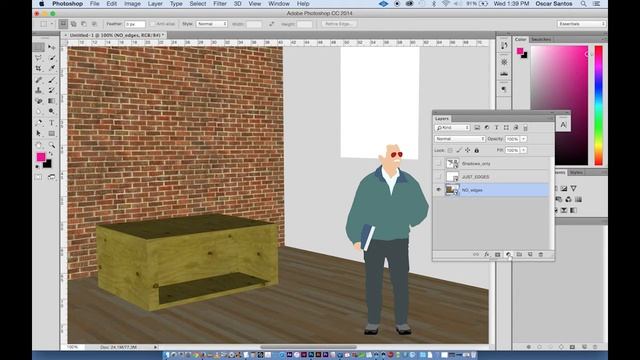The width and height of the screenshot is (640, 360).
Task: Select the Eyedropper tool
Action: (52, 69)
